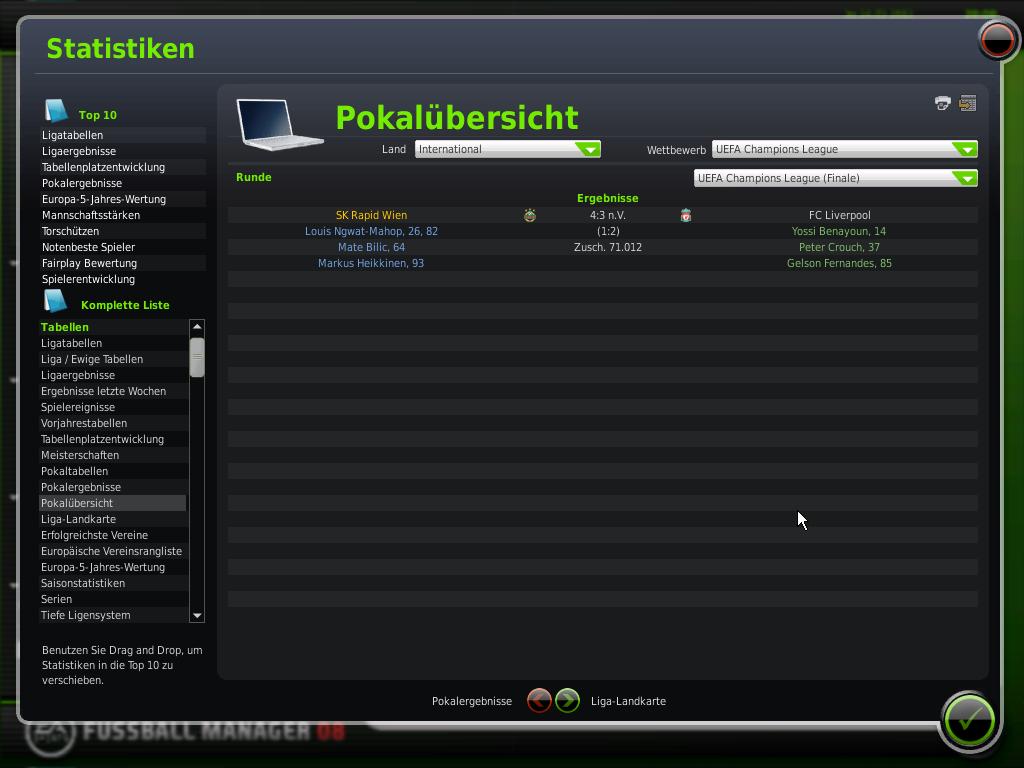
Task: Open Ligaergebnisse in Komplette Liste
Action: (78, 375)
